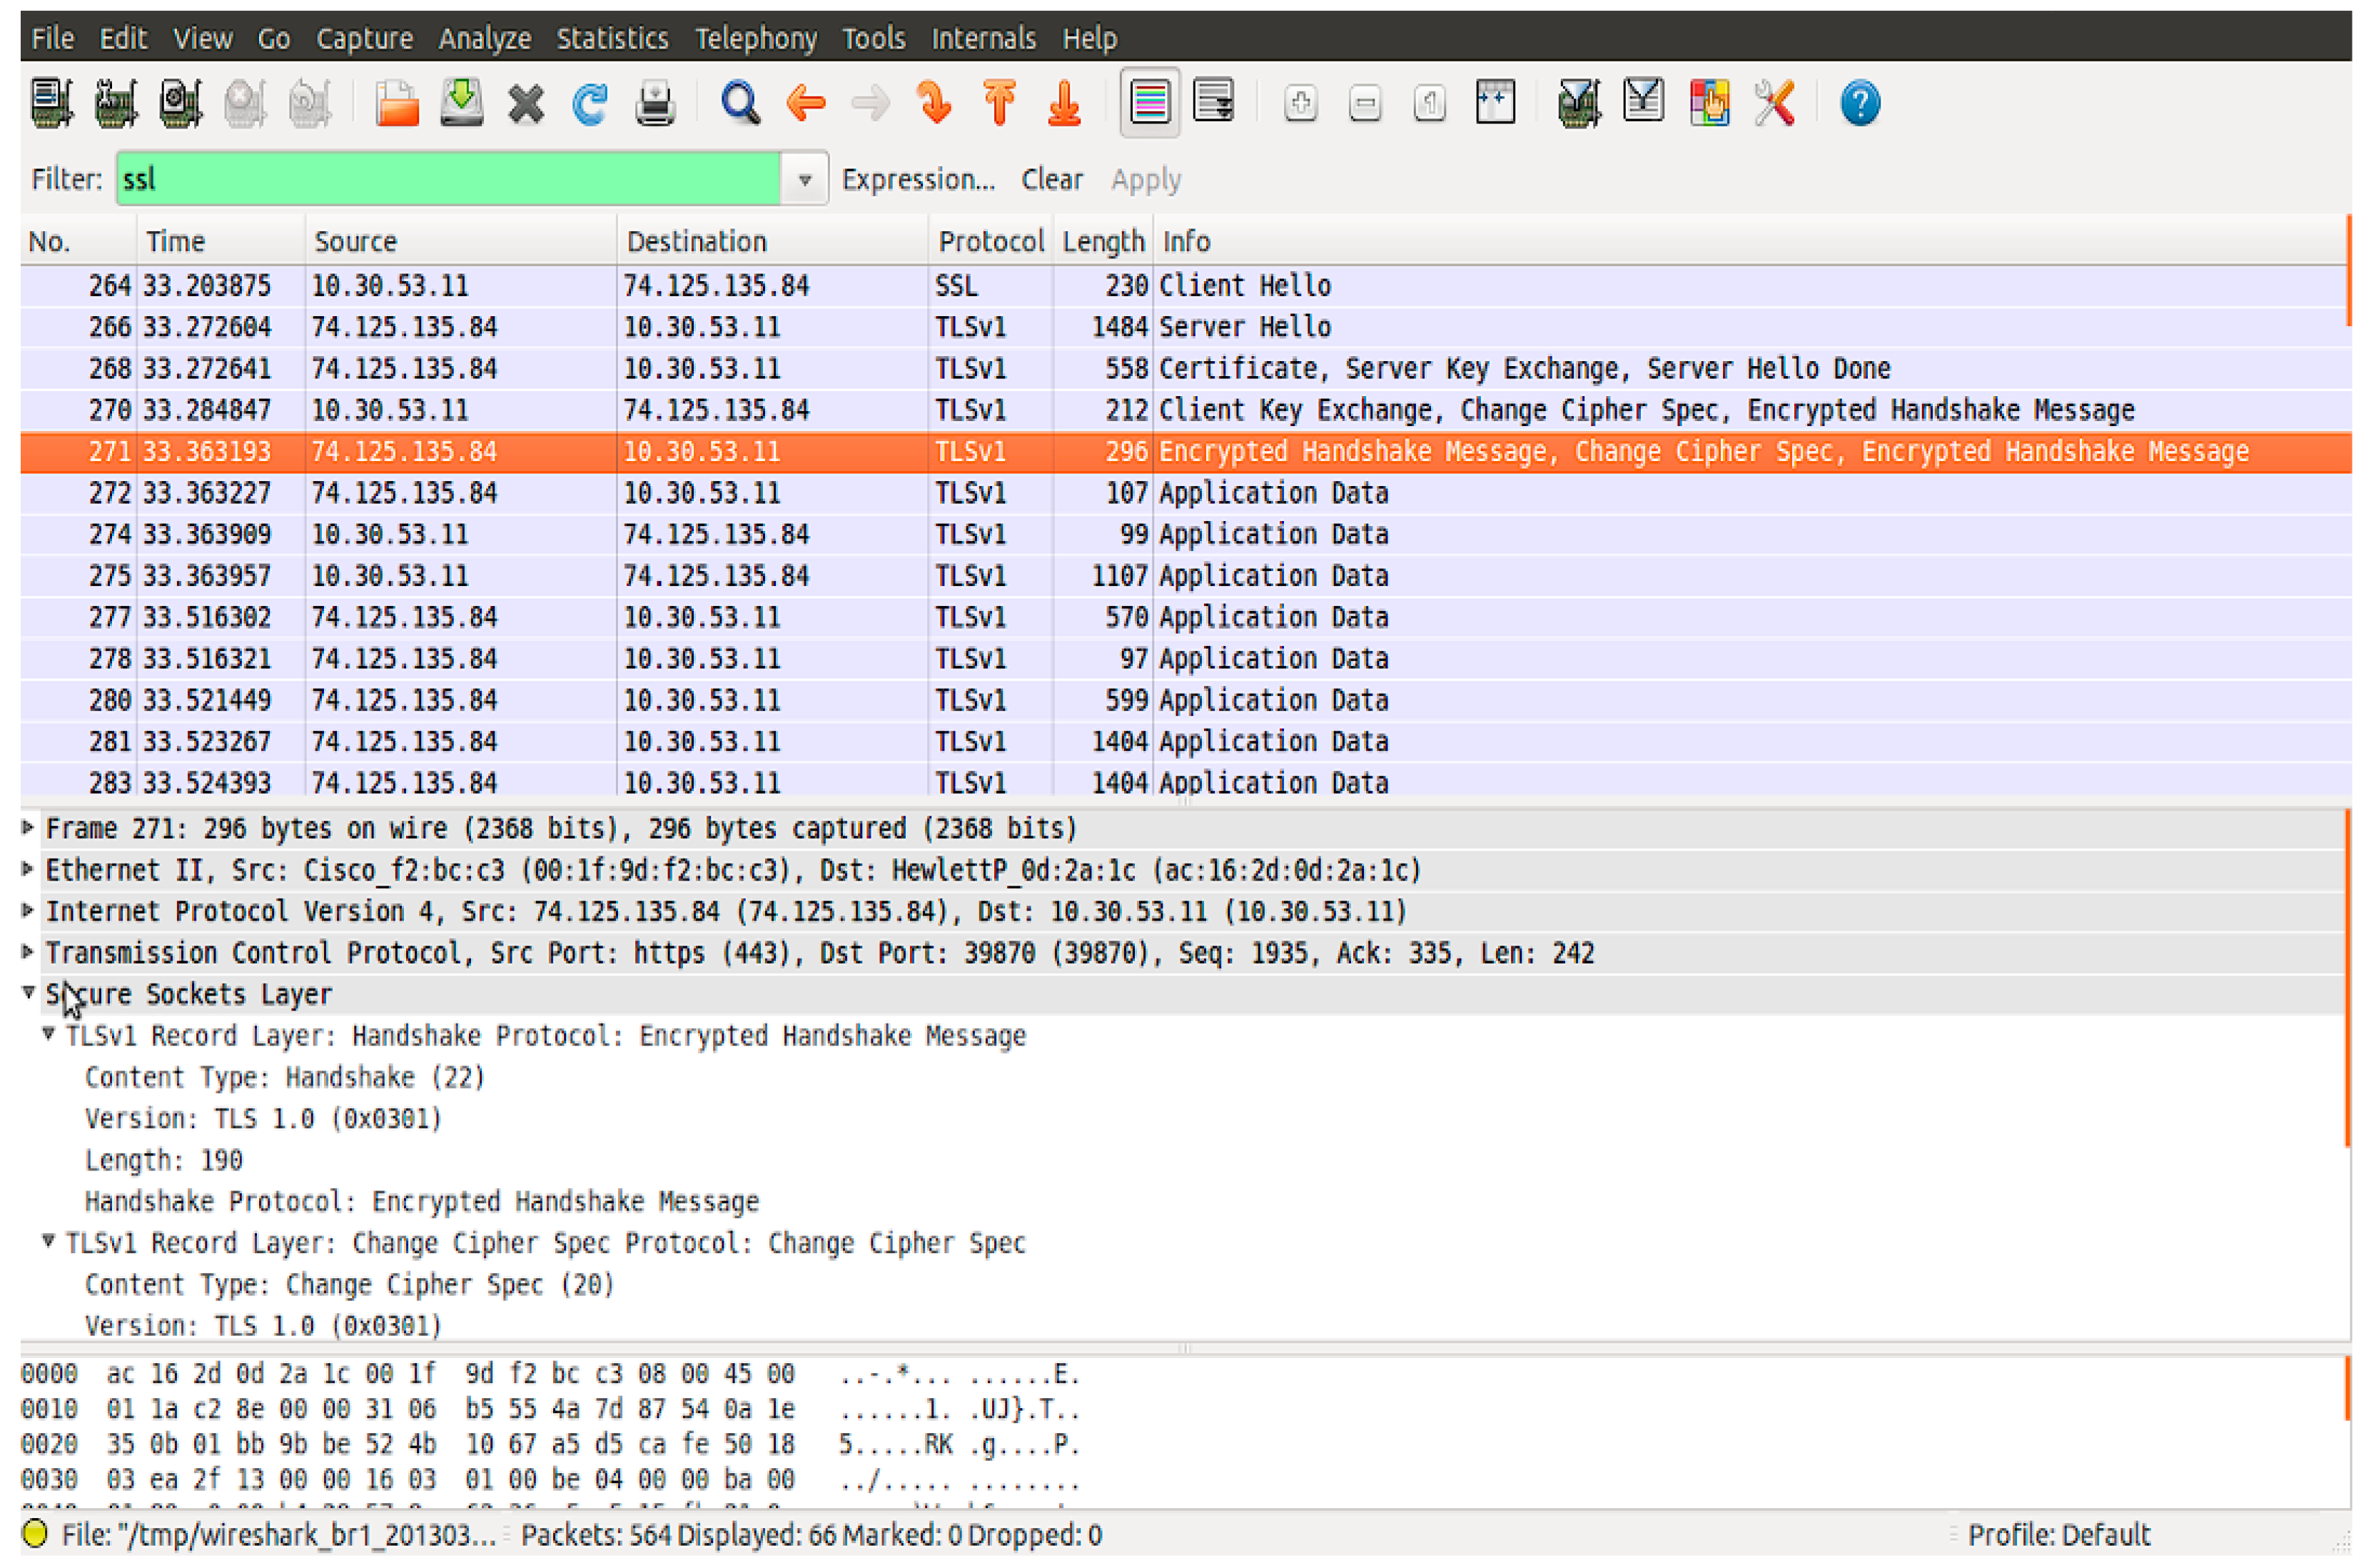2366x1568 pixels.
Task: Open the Statistics menu
Action: (x=611, y=38)
